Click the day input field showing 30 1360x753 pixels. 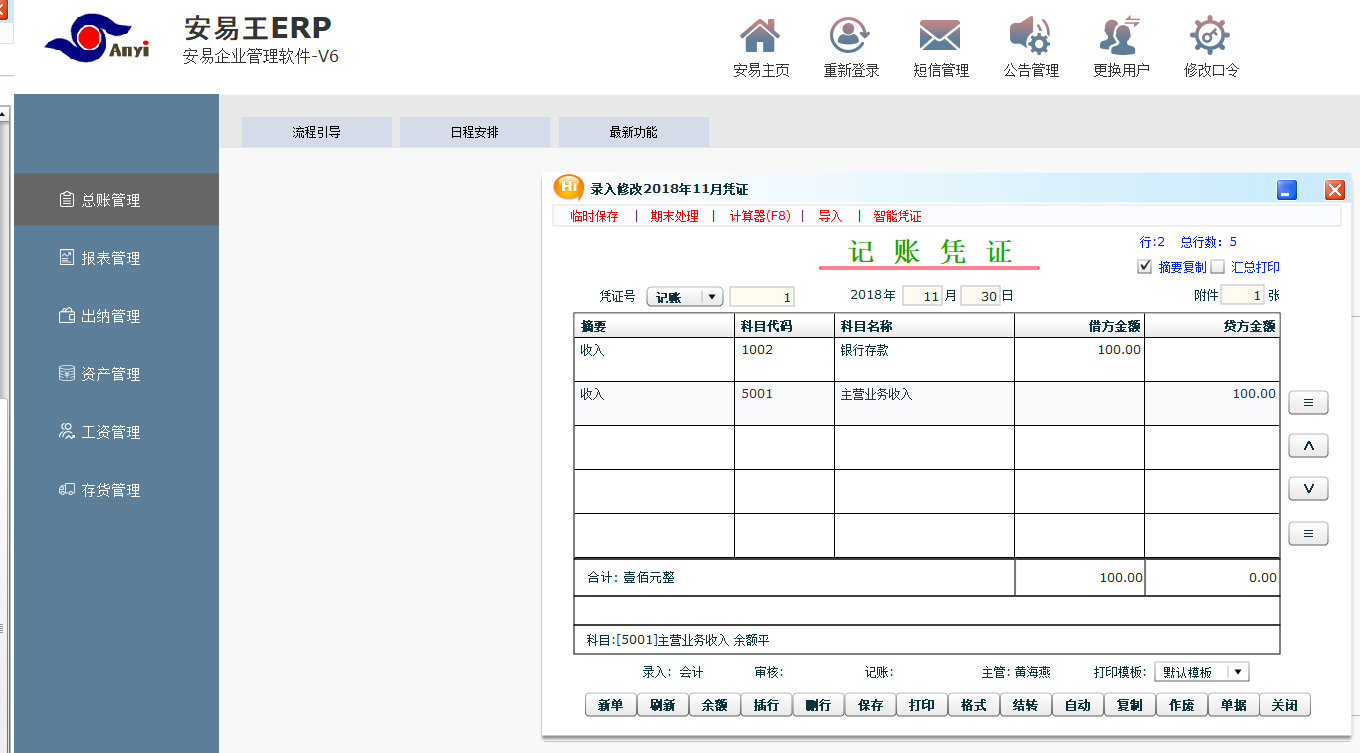(x=980, y=296)
